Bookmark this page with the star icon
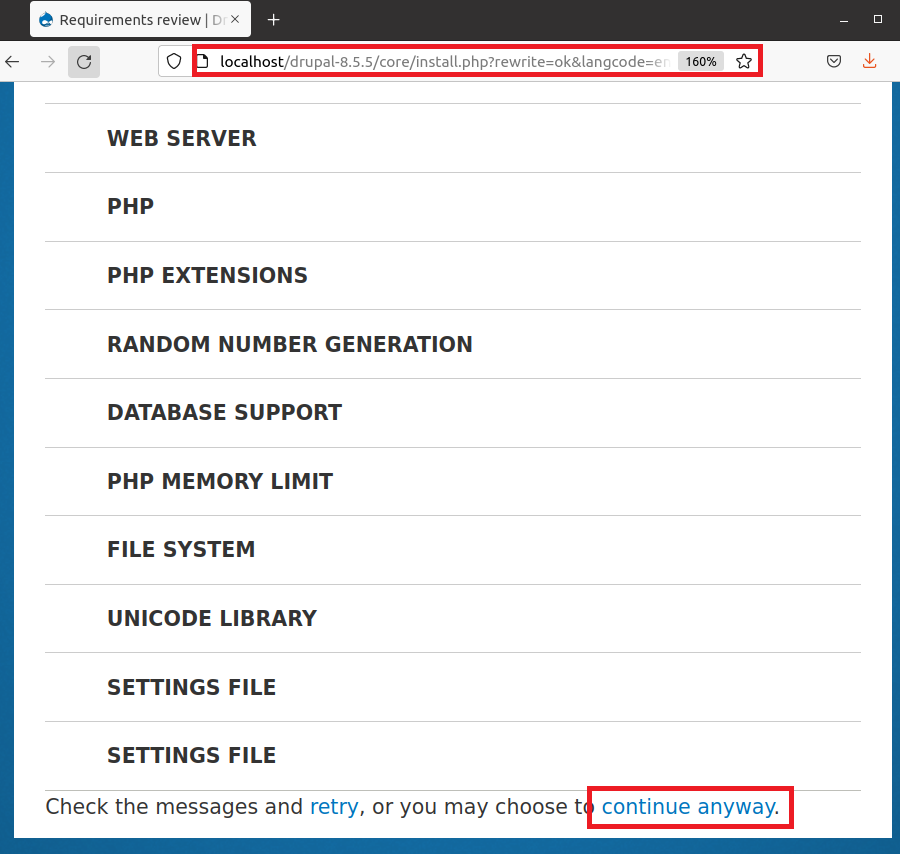Image resolution: width=900 pixels, height=854 pixels. [x=744, y=62]
